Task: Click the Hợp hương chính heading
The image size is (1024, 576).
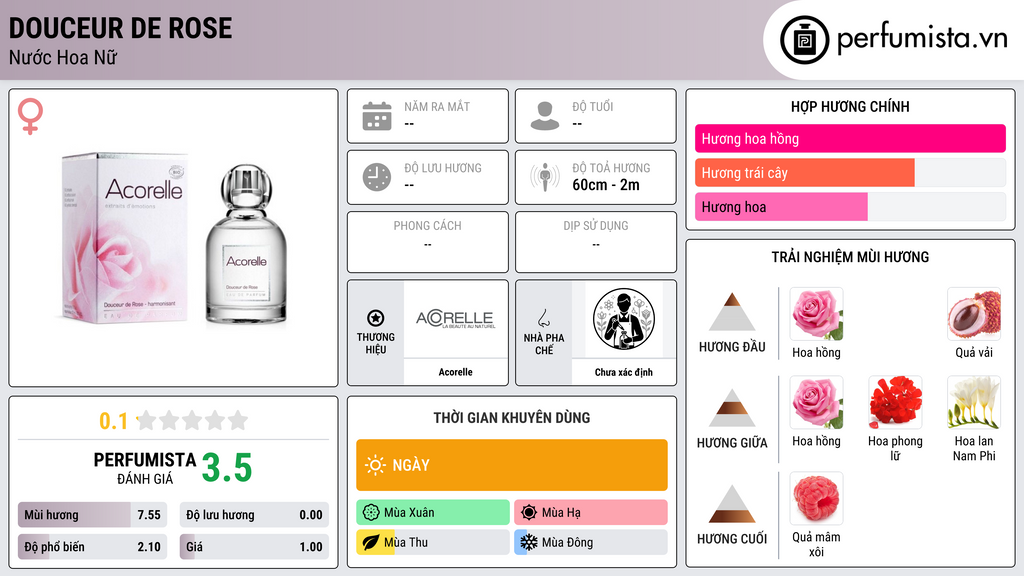Action: point(850,106)
